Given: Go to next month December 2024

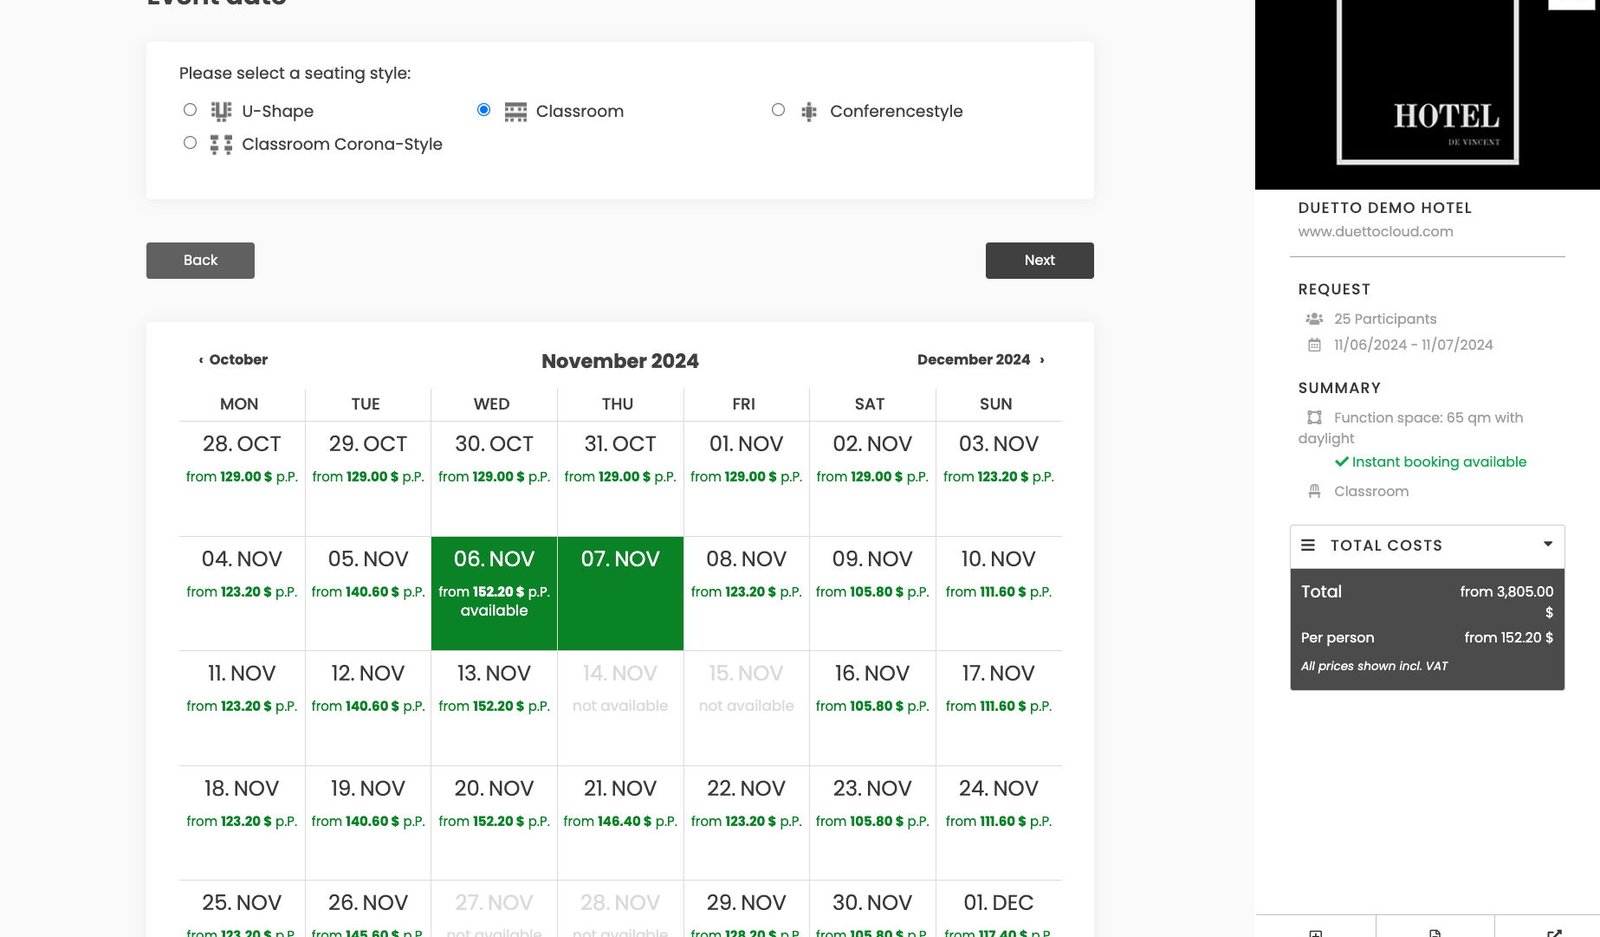Looking at the screenshot, I should coord(980,359).
